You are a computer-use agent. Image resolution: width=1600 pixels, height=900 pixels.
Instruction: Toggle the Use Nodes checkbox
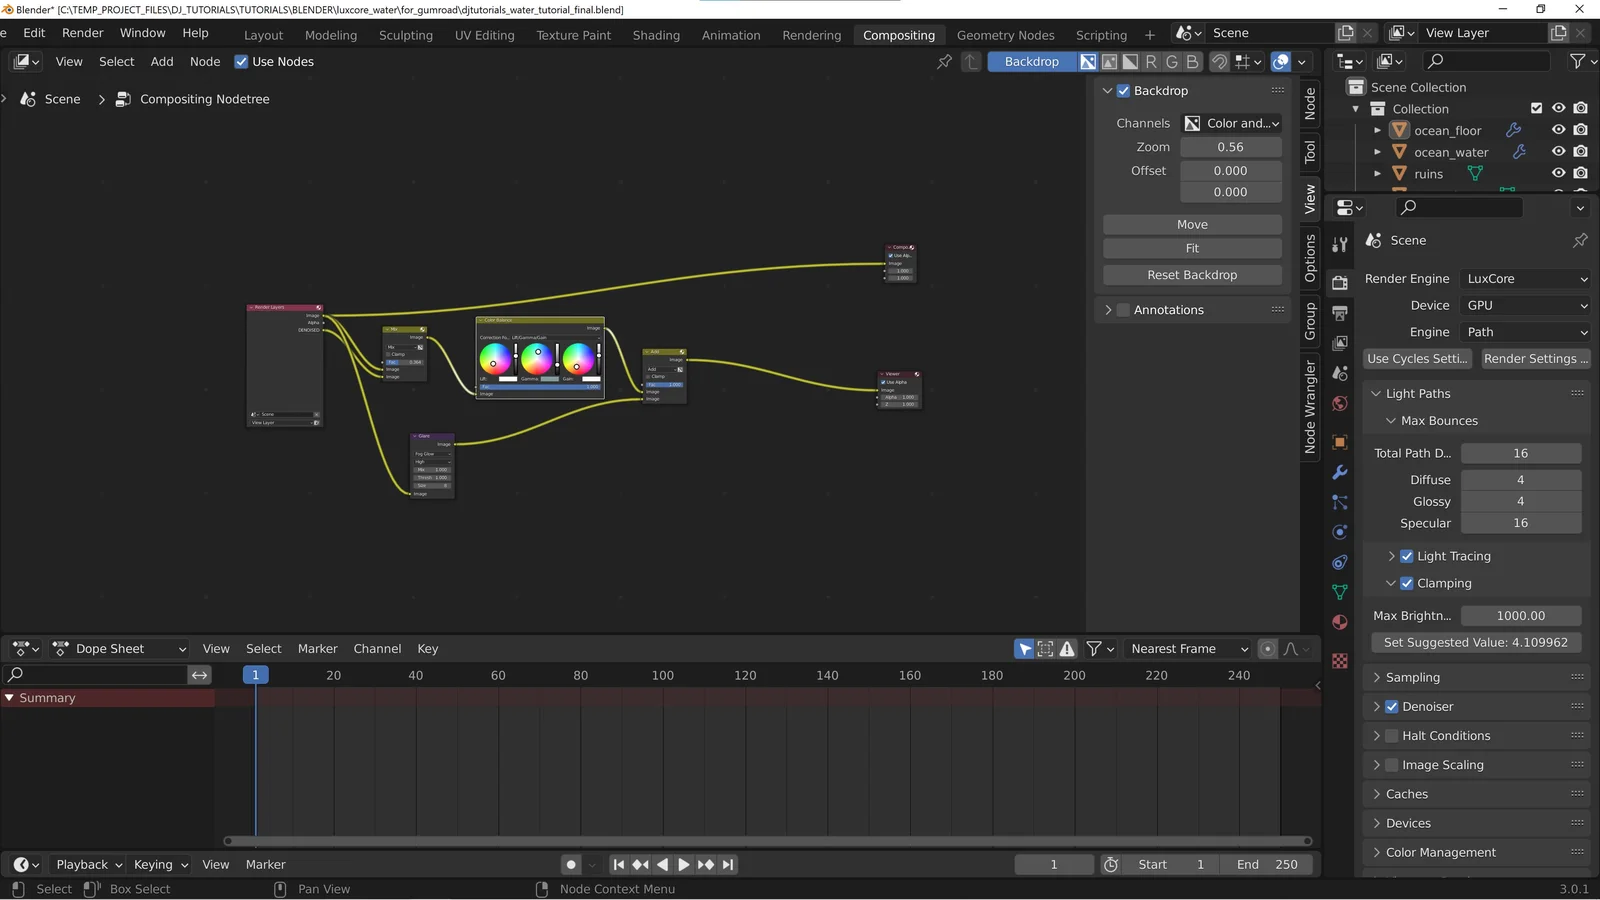pos(241,61)
